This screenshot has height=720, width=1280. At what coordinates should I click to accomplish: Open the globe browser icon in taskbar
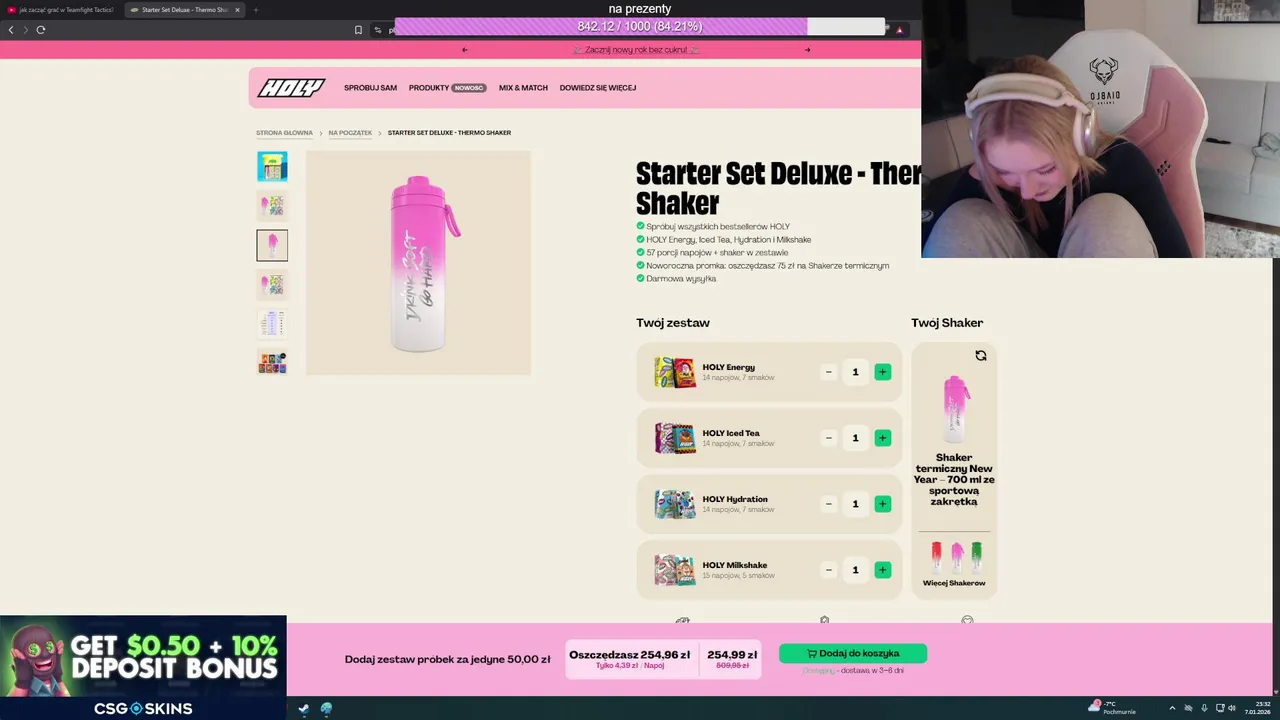pos(326,709)
